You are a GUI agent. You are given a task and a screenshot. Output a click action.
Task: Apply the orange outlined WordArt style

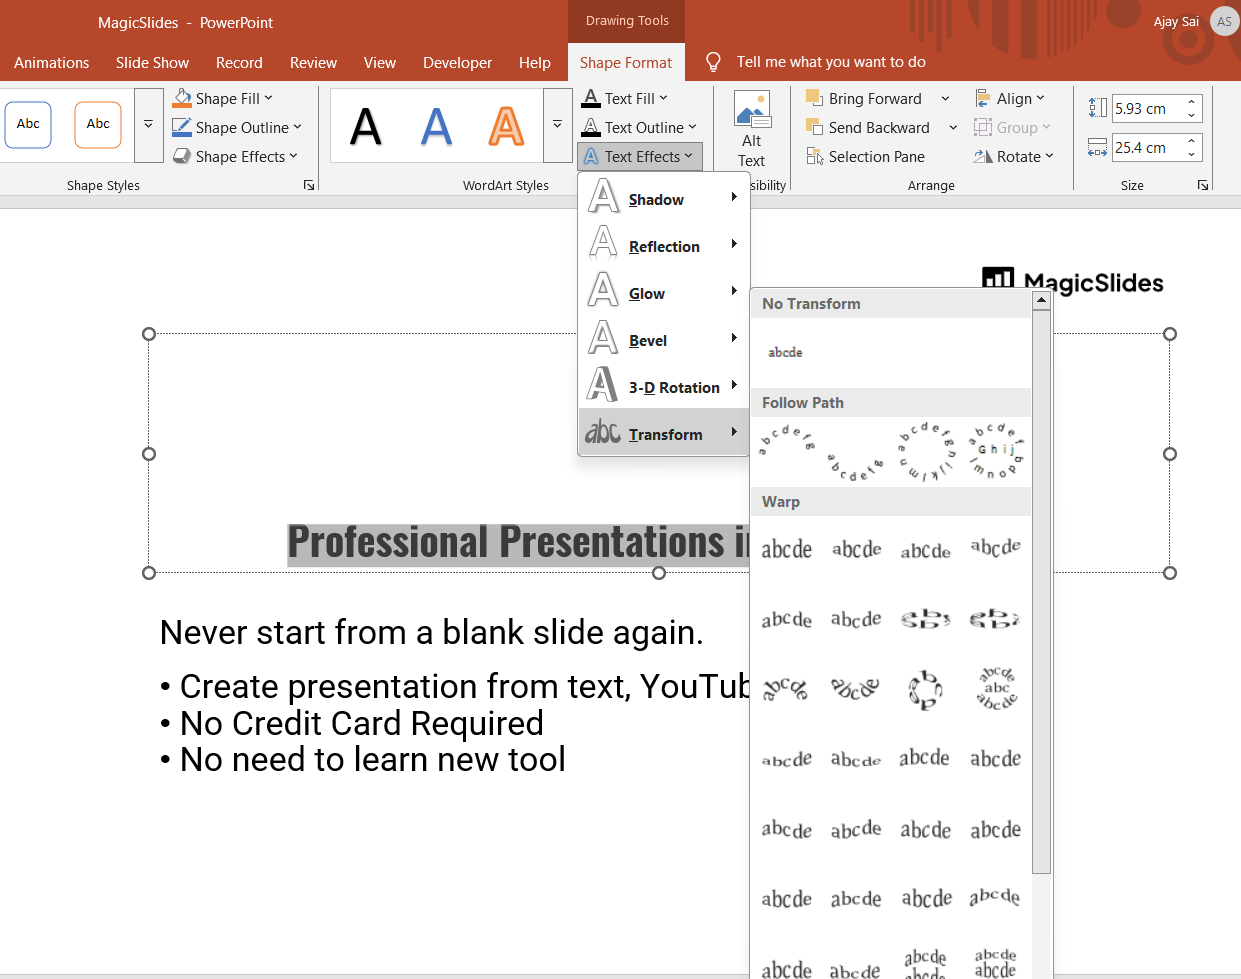(x=506, y=126)
